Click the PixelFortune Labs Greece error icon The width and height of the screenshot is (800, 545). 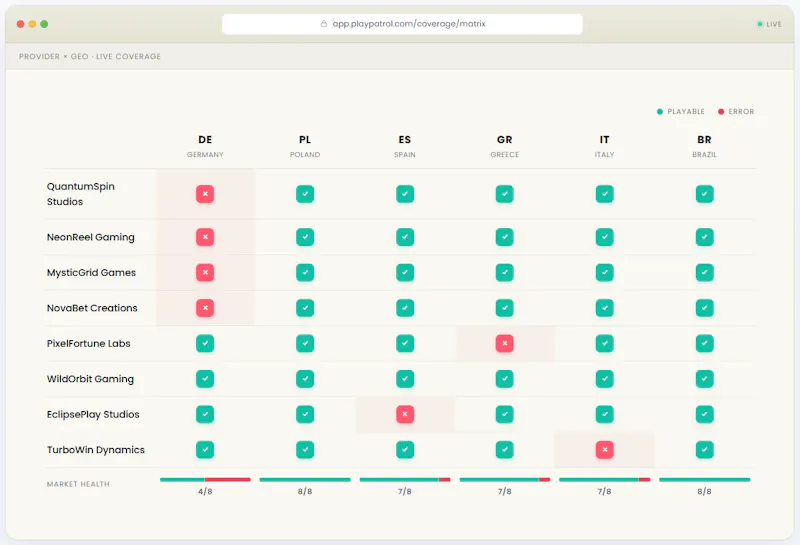point(505,343)
